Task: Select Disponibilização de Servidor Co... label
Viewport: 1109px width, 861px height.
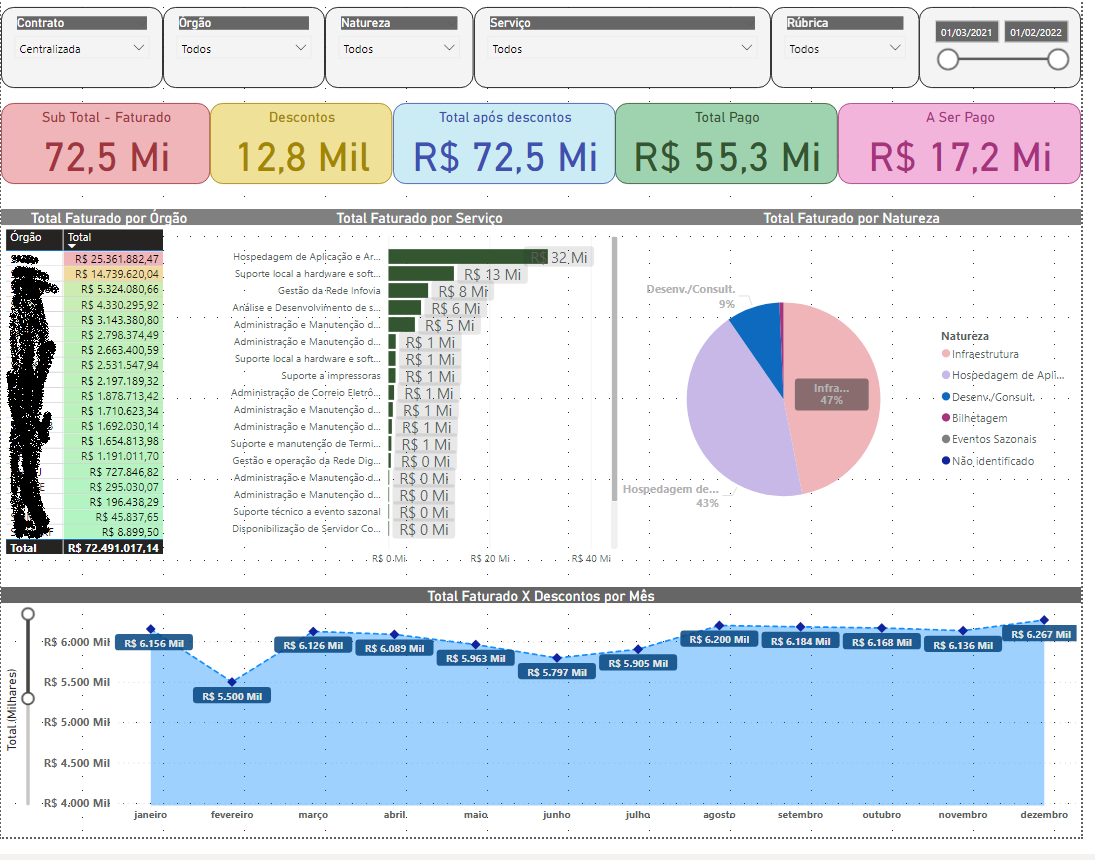Action: pyautogui.click(x=306, y=528)
